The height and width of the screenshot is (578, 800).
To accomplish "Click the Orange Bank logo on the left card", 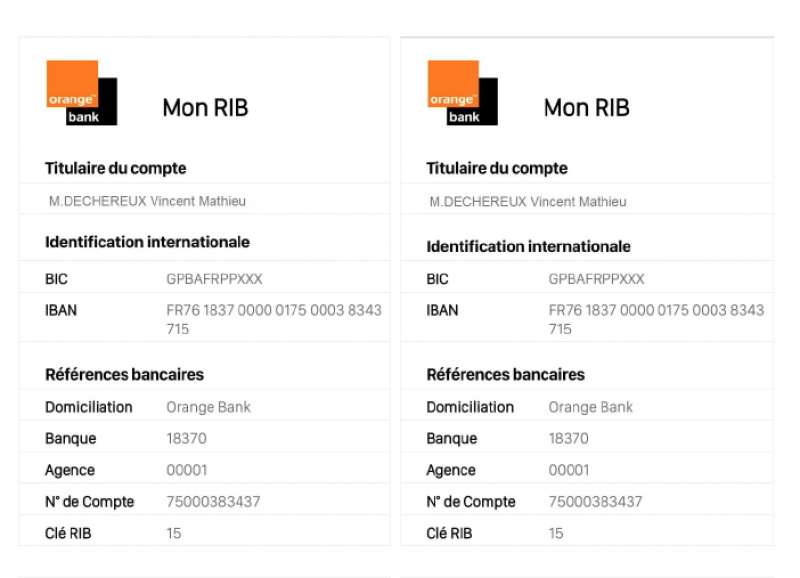I will [81, 93].
